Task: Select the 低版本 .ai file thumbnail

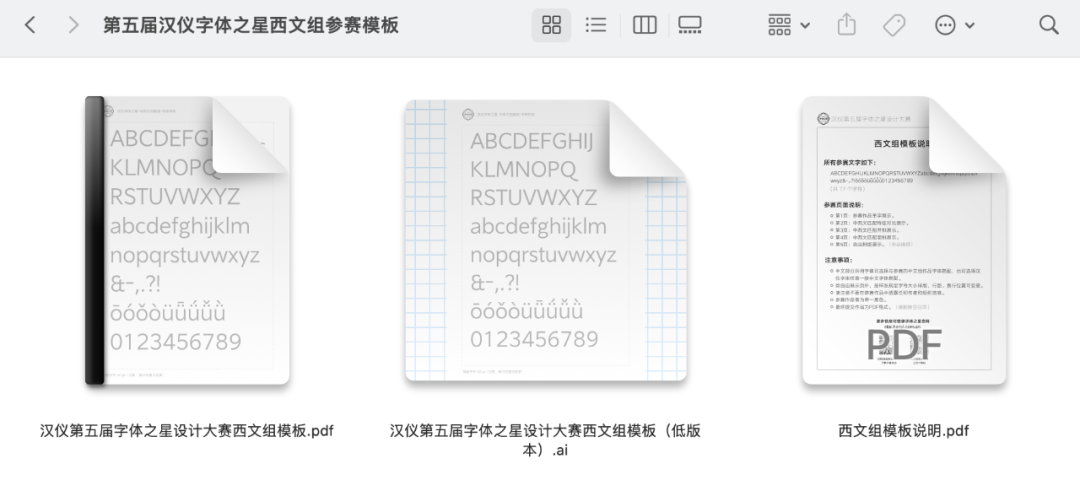Action: point(546,240)
